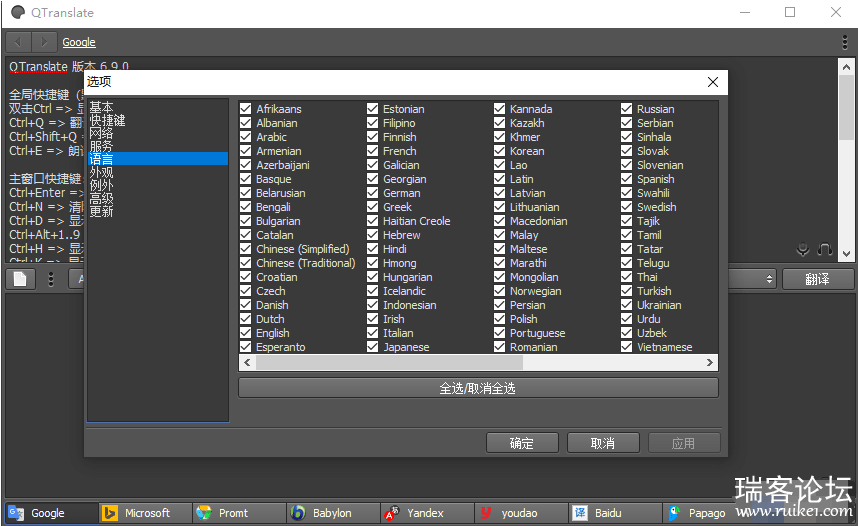
Task: Toggle the Russian language checkbox
Action: point(627,108)
